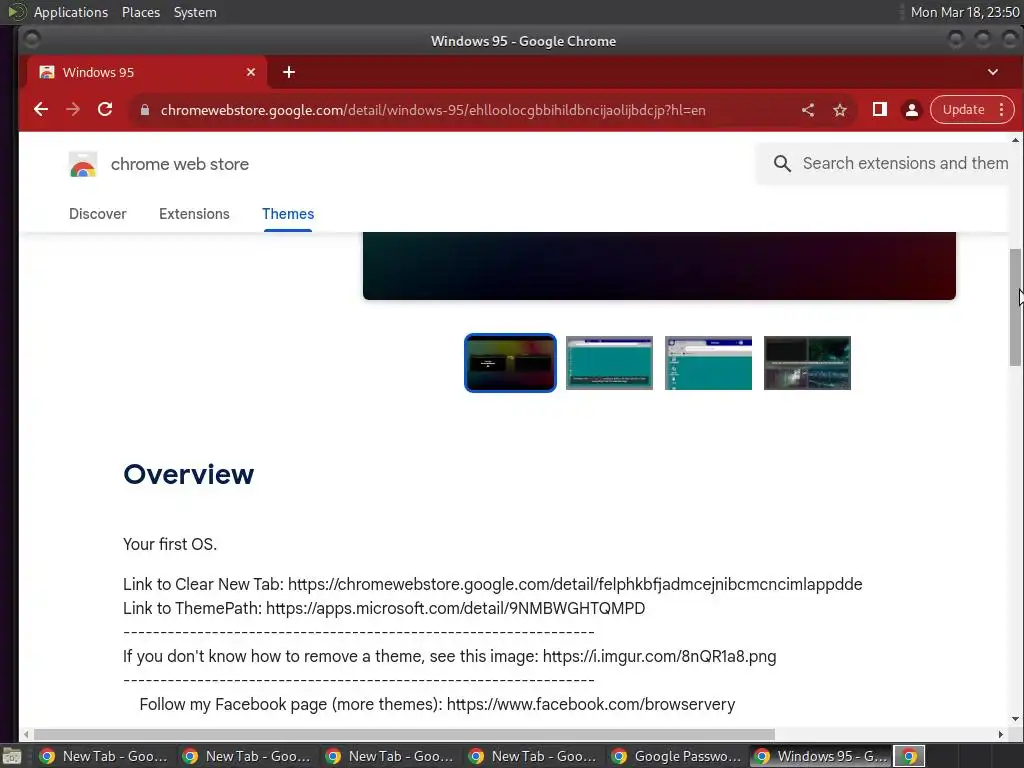Click the 'Your first OS.' text

[170, 544]
